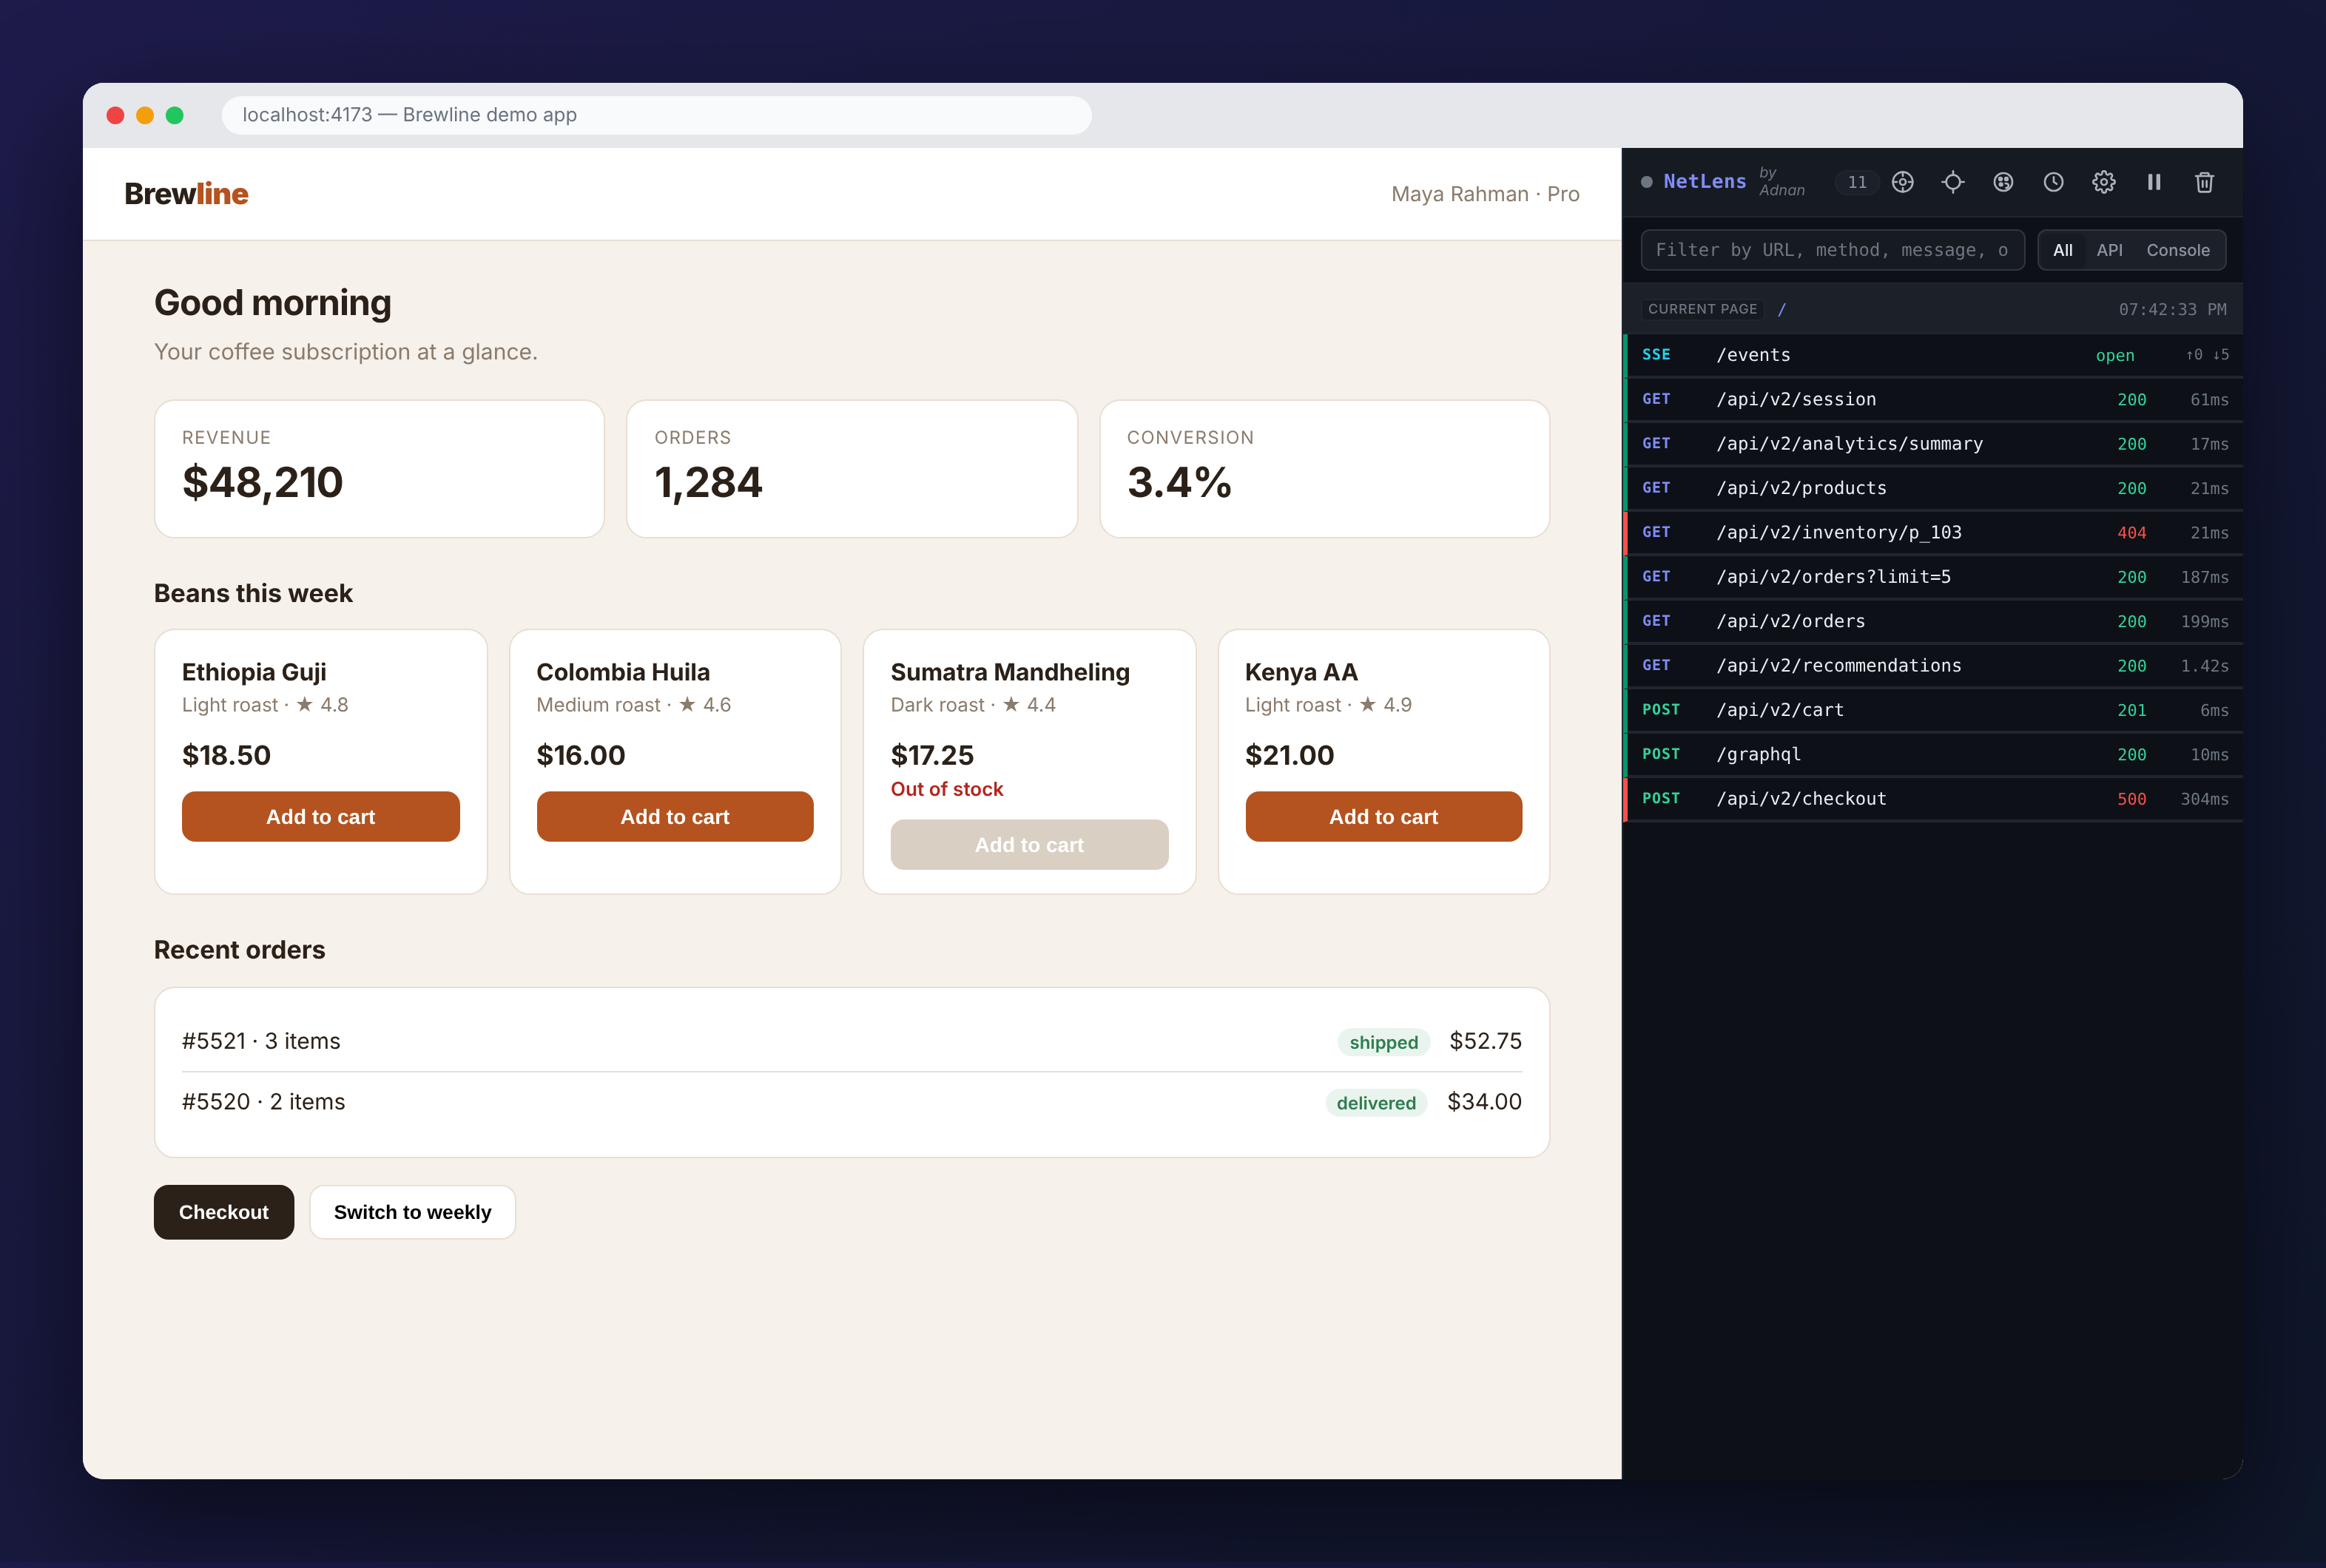Click the shipped status badge
This screenshot has height=1568, width=2326.
click(x=1383, y=1042)
